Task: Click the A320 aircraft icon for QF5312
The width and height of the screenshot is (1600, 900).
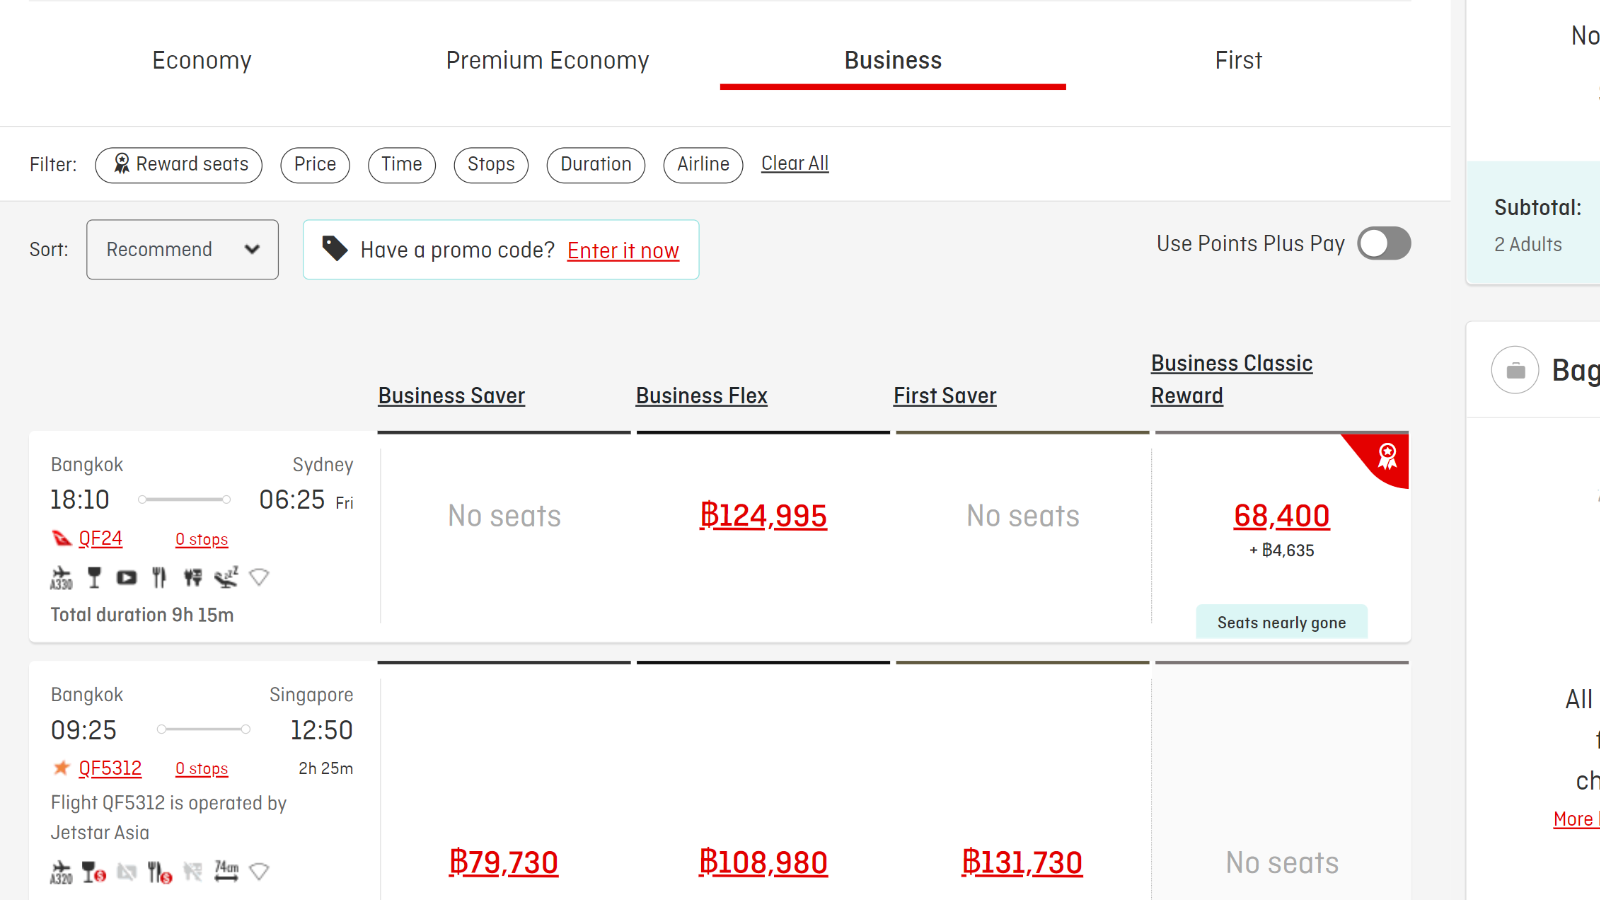Action: click(x=61, y=872)
